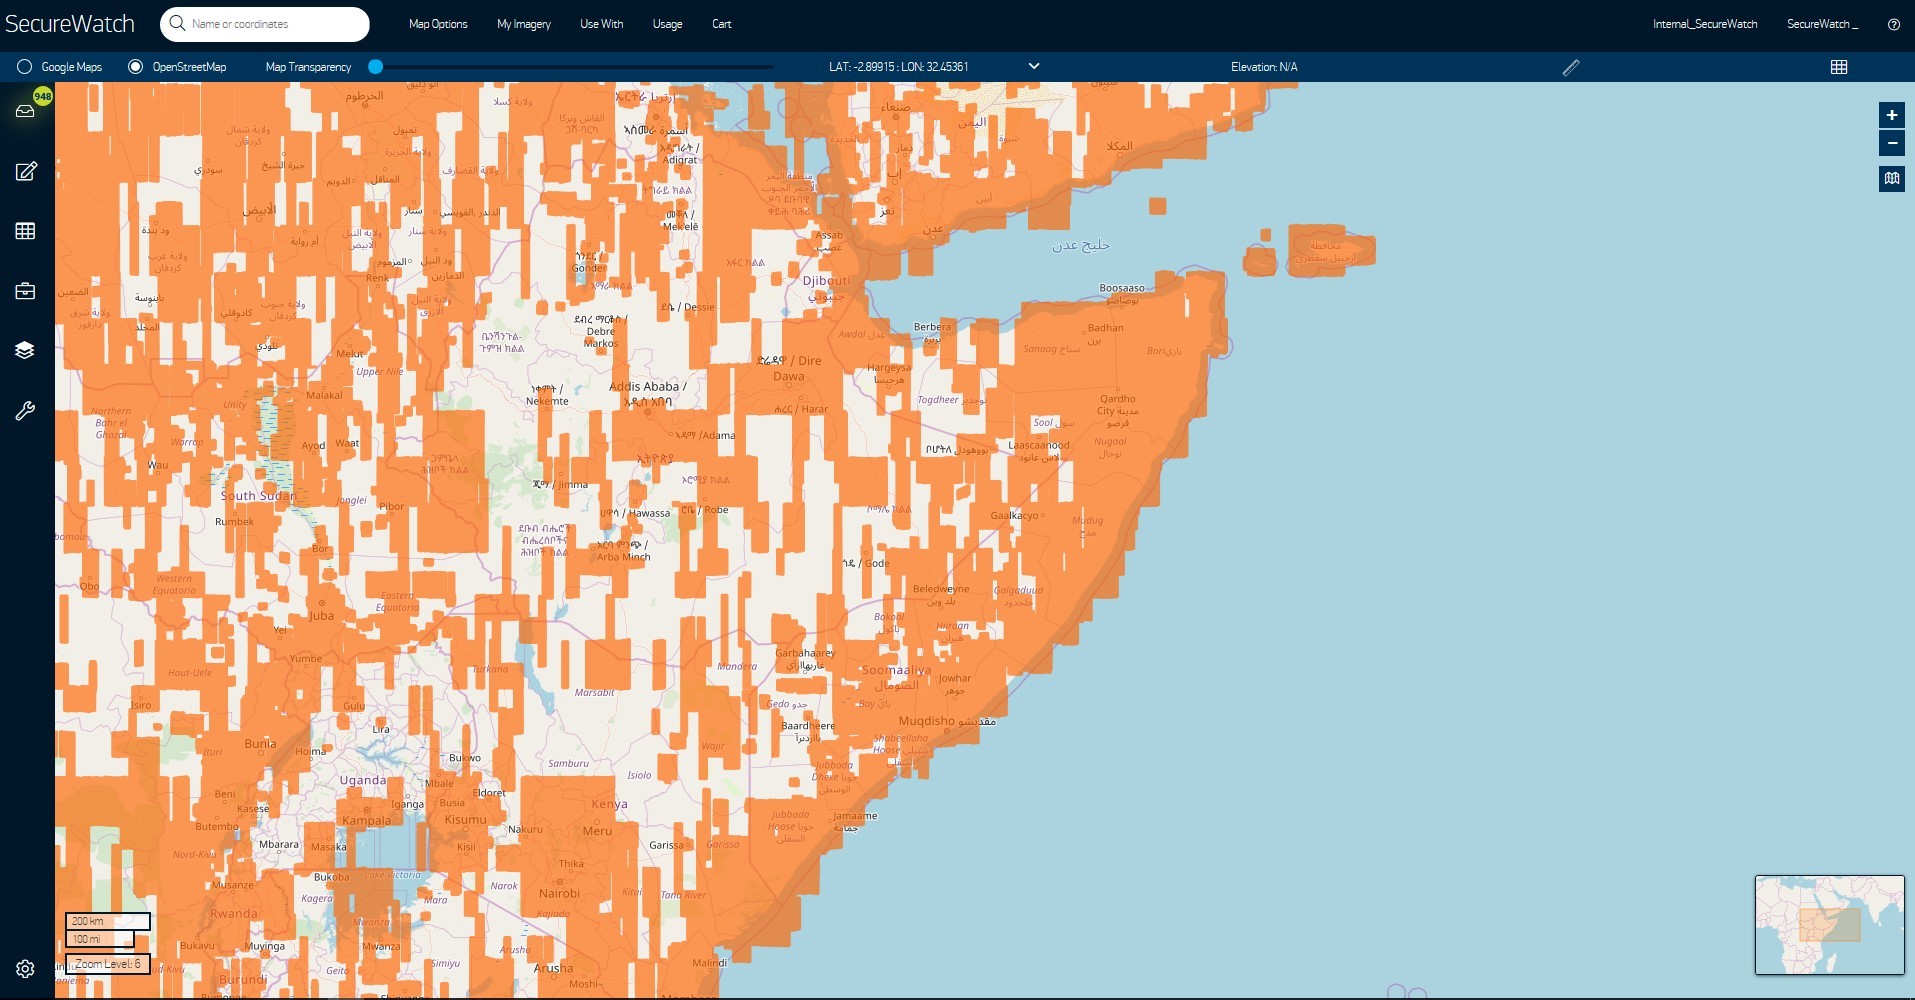Click the South Sudan map label
1915x1000 pixels.
coord(258,496)
